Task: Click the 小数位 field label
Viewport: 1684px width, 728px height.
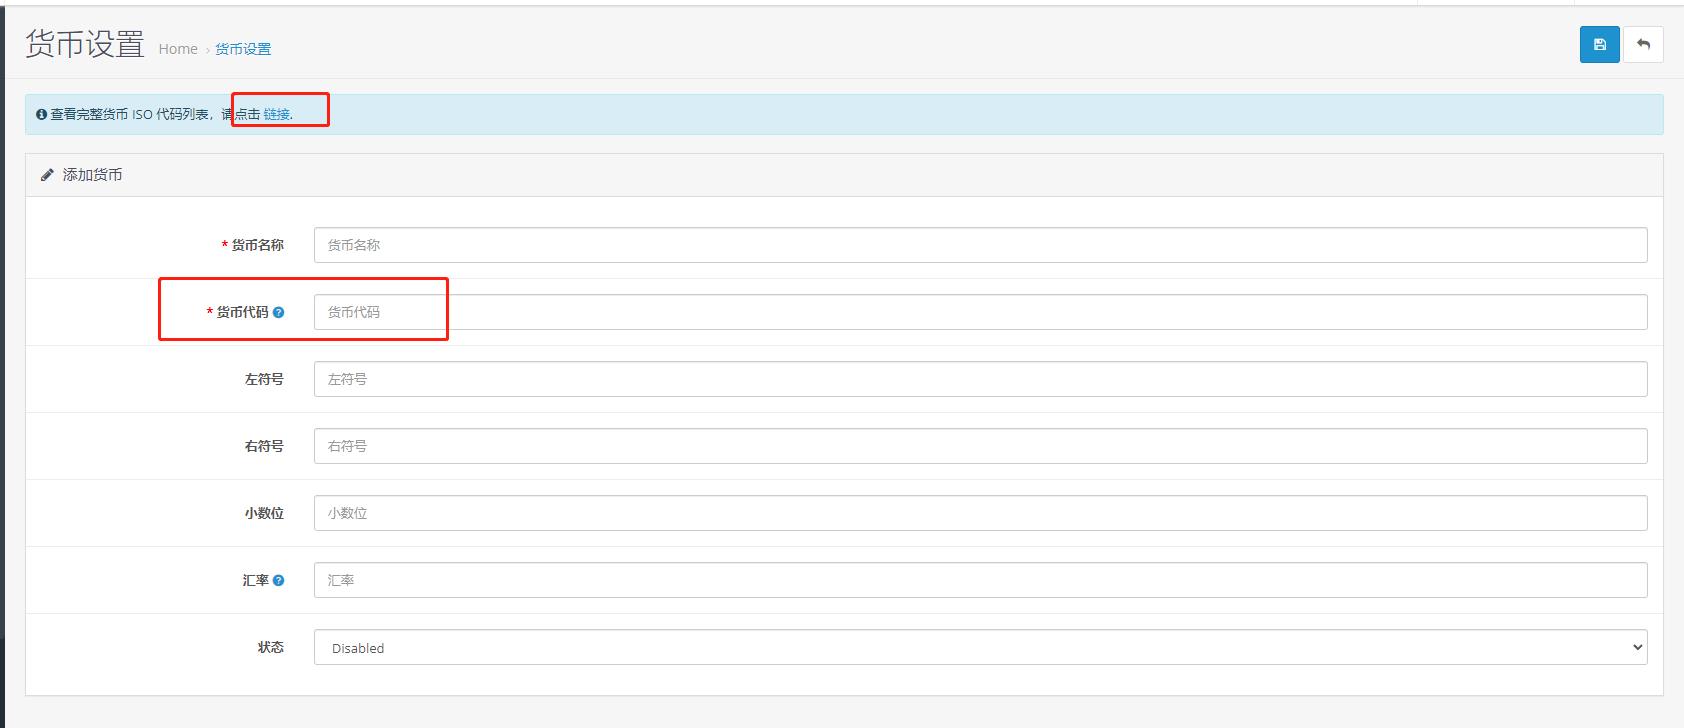Action: pos(264,513)
